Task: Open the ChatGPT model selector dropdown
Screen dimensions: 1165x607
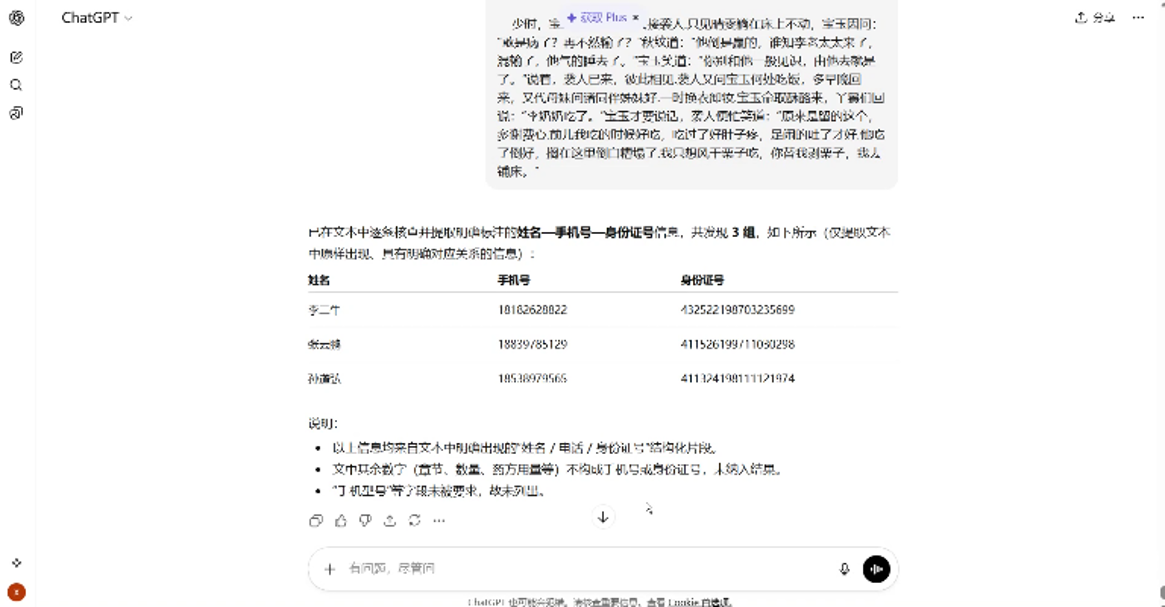Action: [x=97, y=18]
